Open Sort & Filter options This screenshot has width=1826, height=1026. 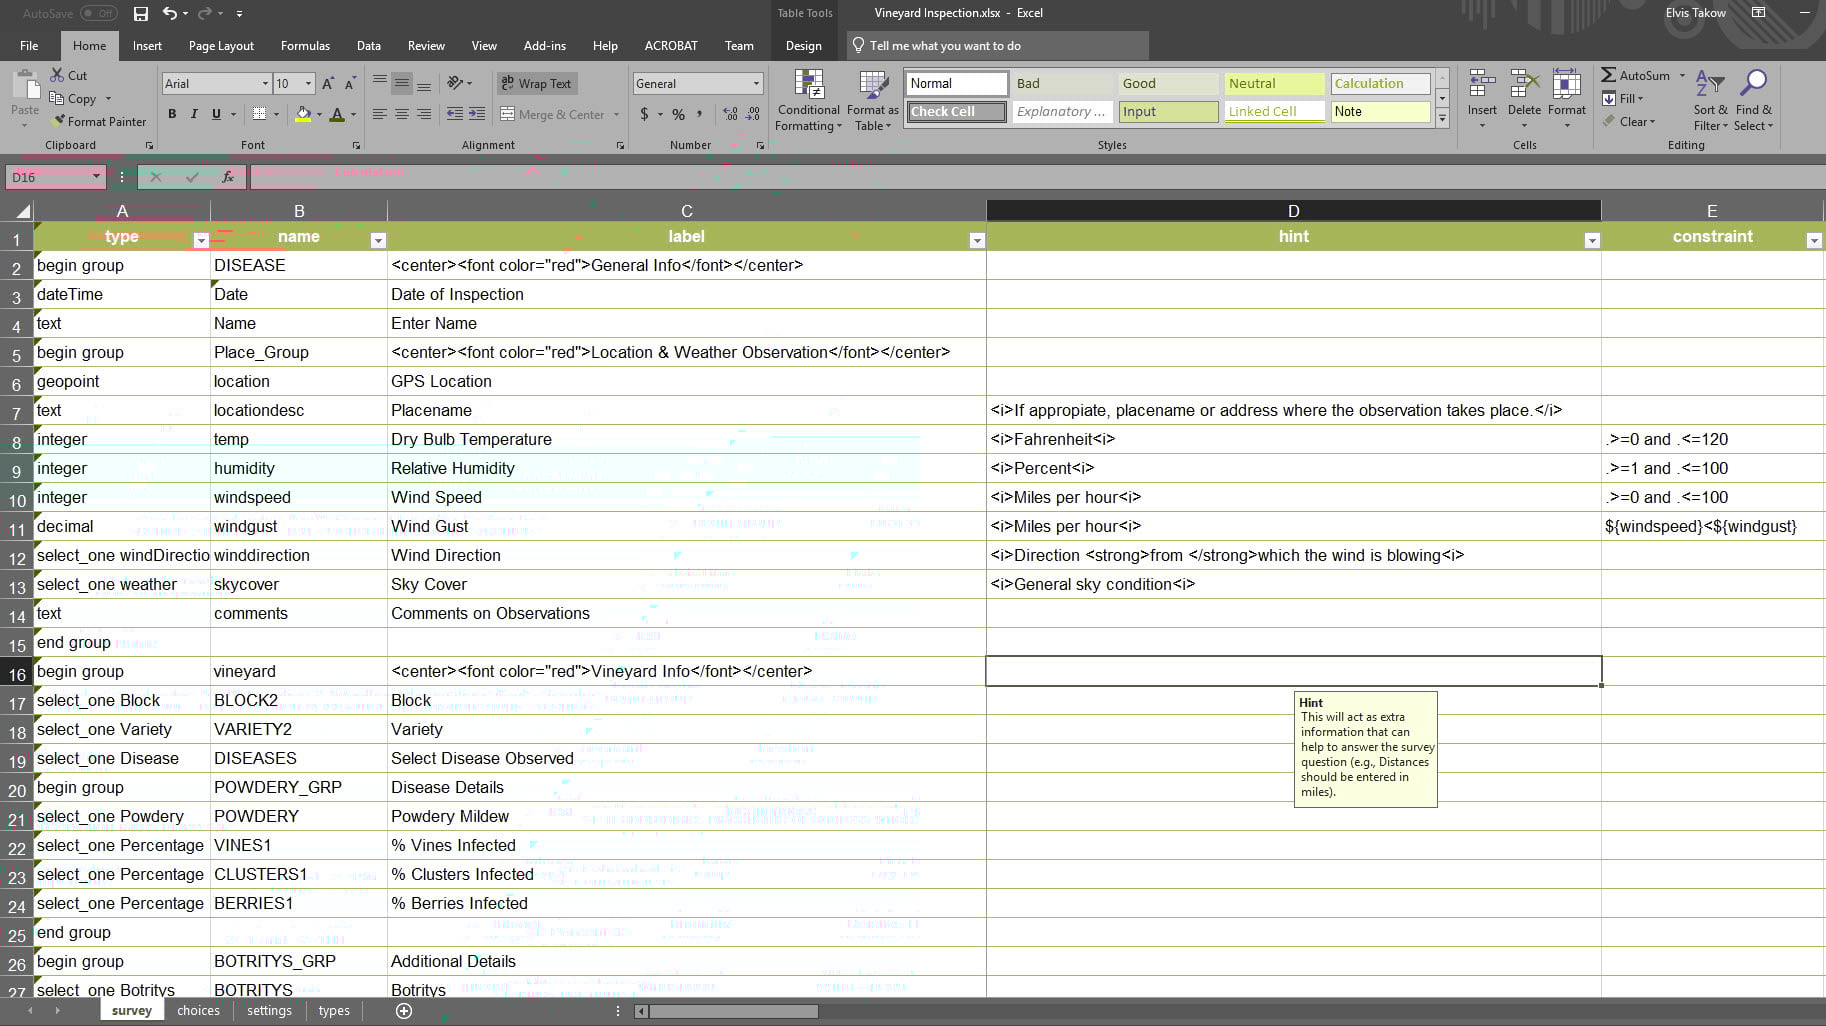point(1710,100)
